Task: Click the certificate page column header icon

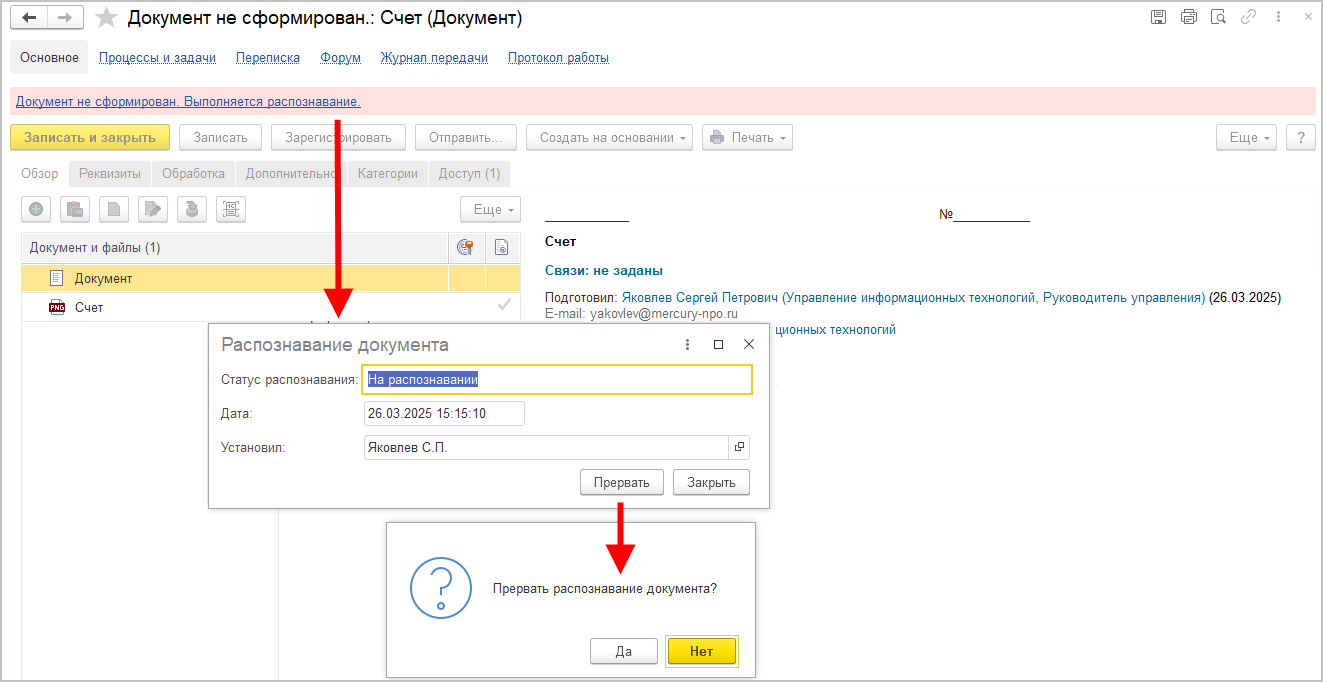Action: coord(502,247)
